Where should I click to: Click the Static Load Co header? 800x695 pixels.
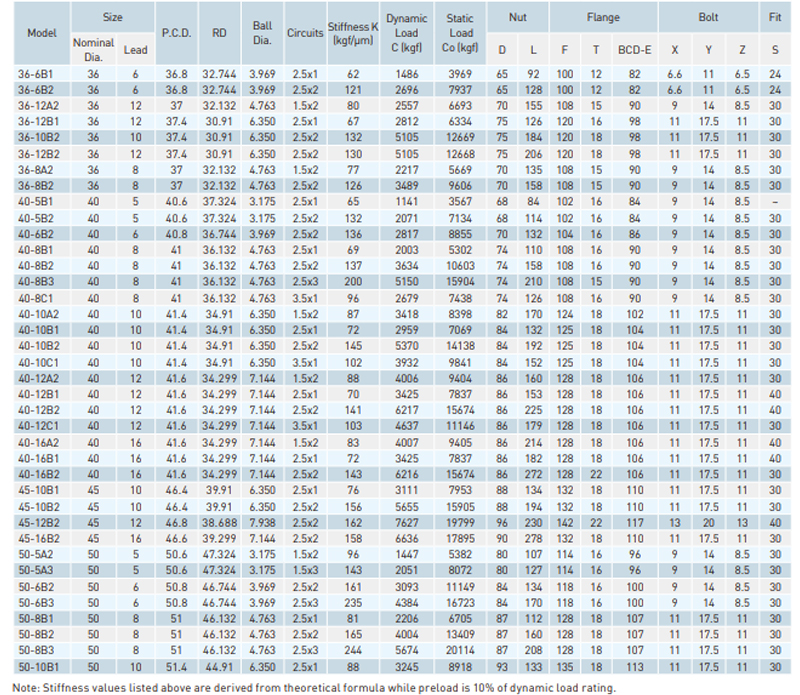pos(458,32)
